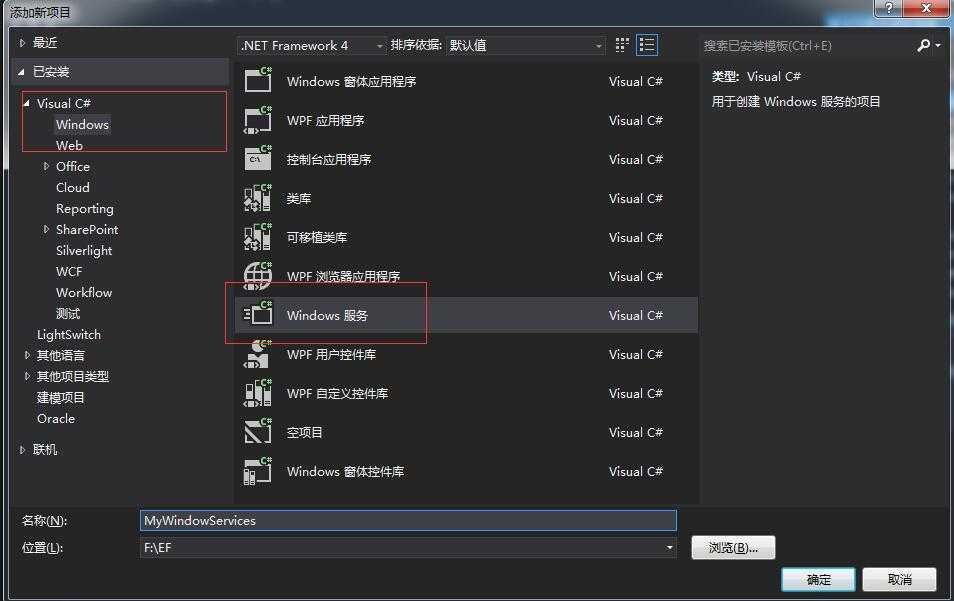Click the Windows 窗体控件库 template icon

click(x=258, y=471)
